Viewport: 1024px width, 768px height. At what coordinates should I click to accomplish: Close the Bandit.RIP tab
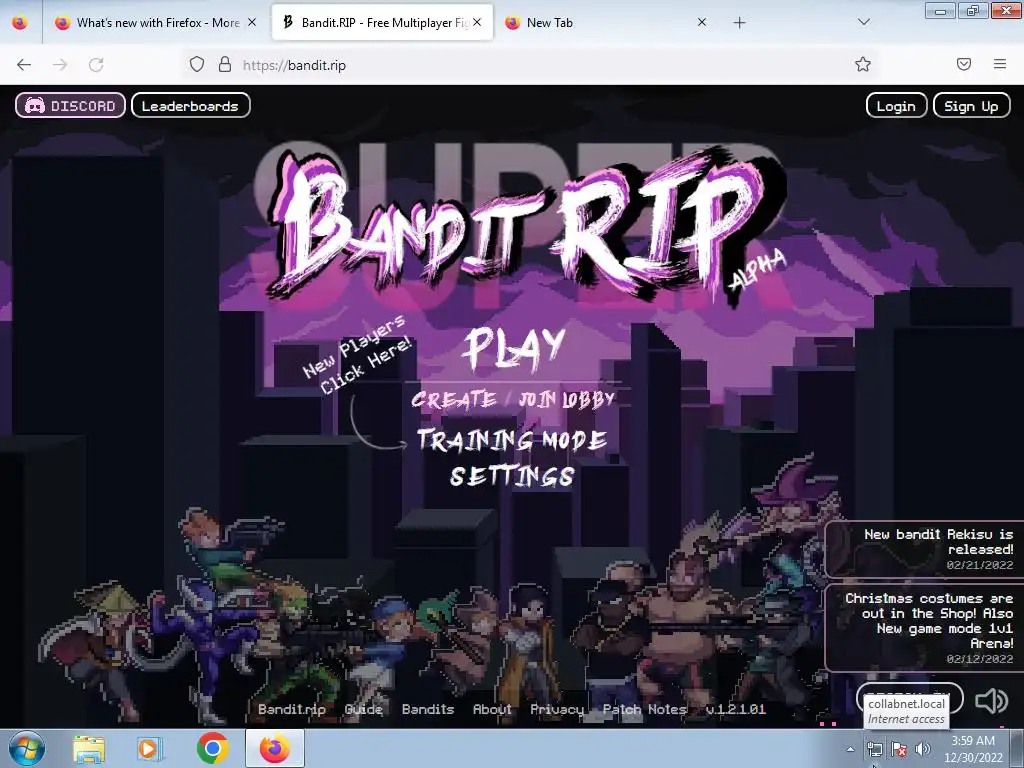(477, 23)
